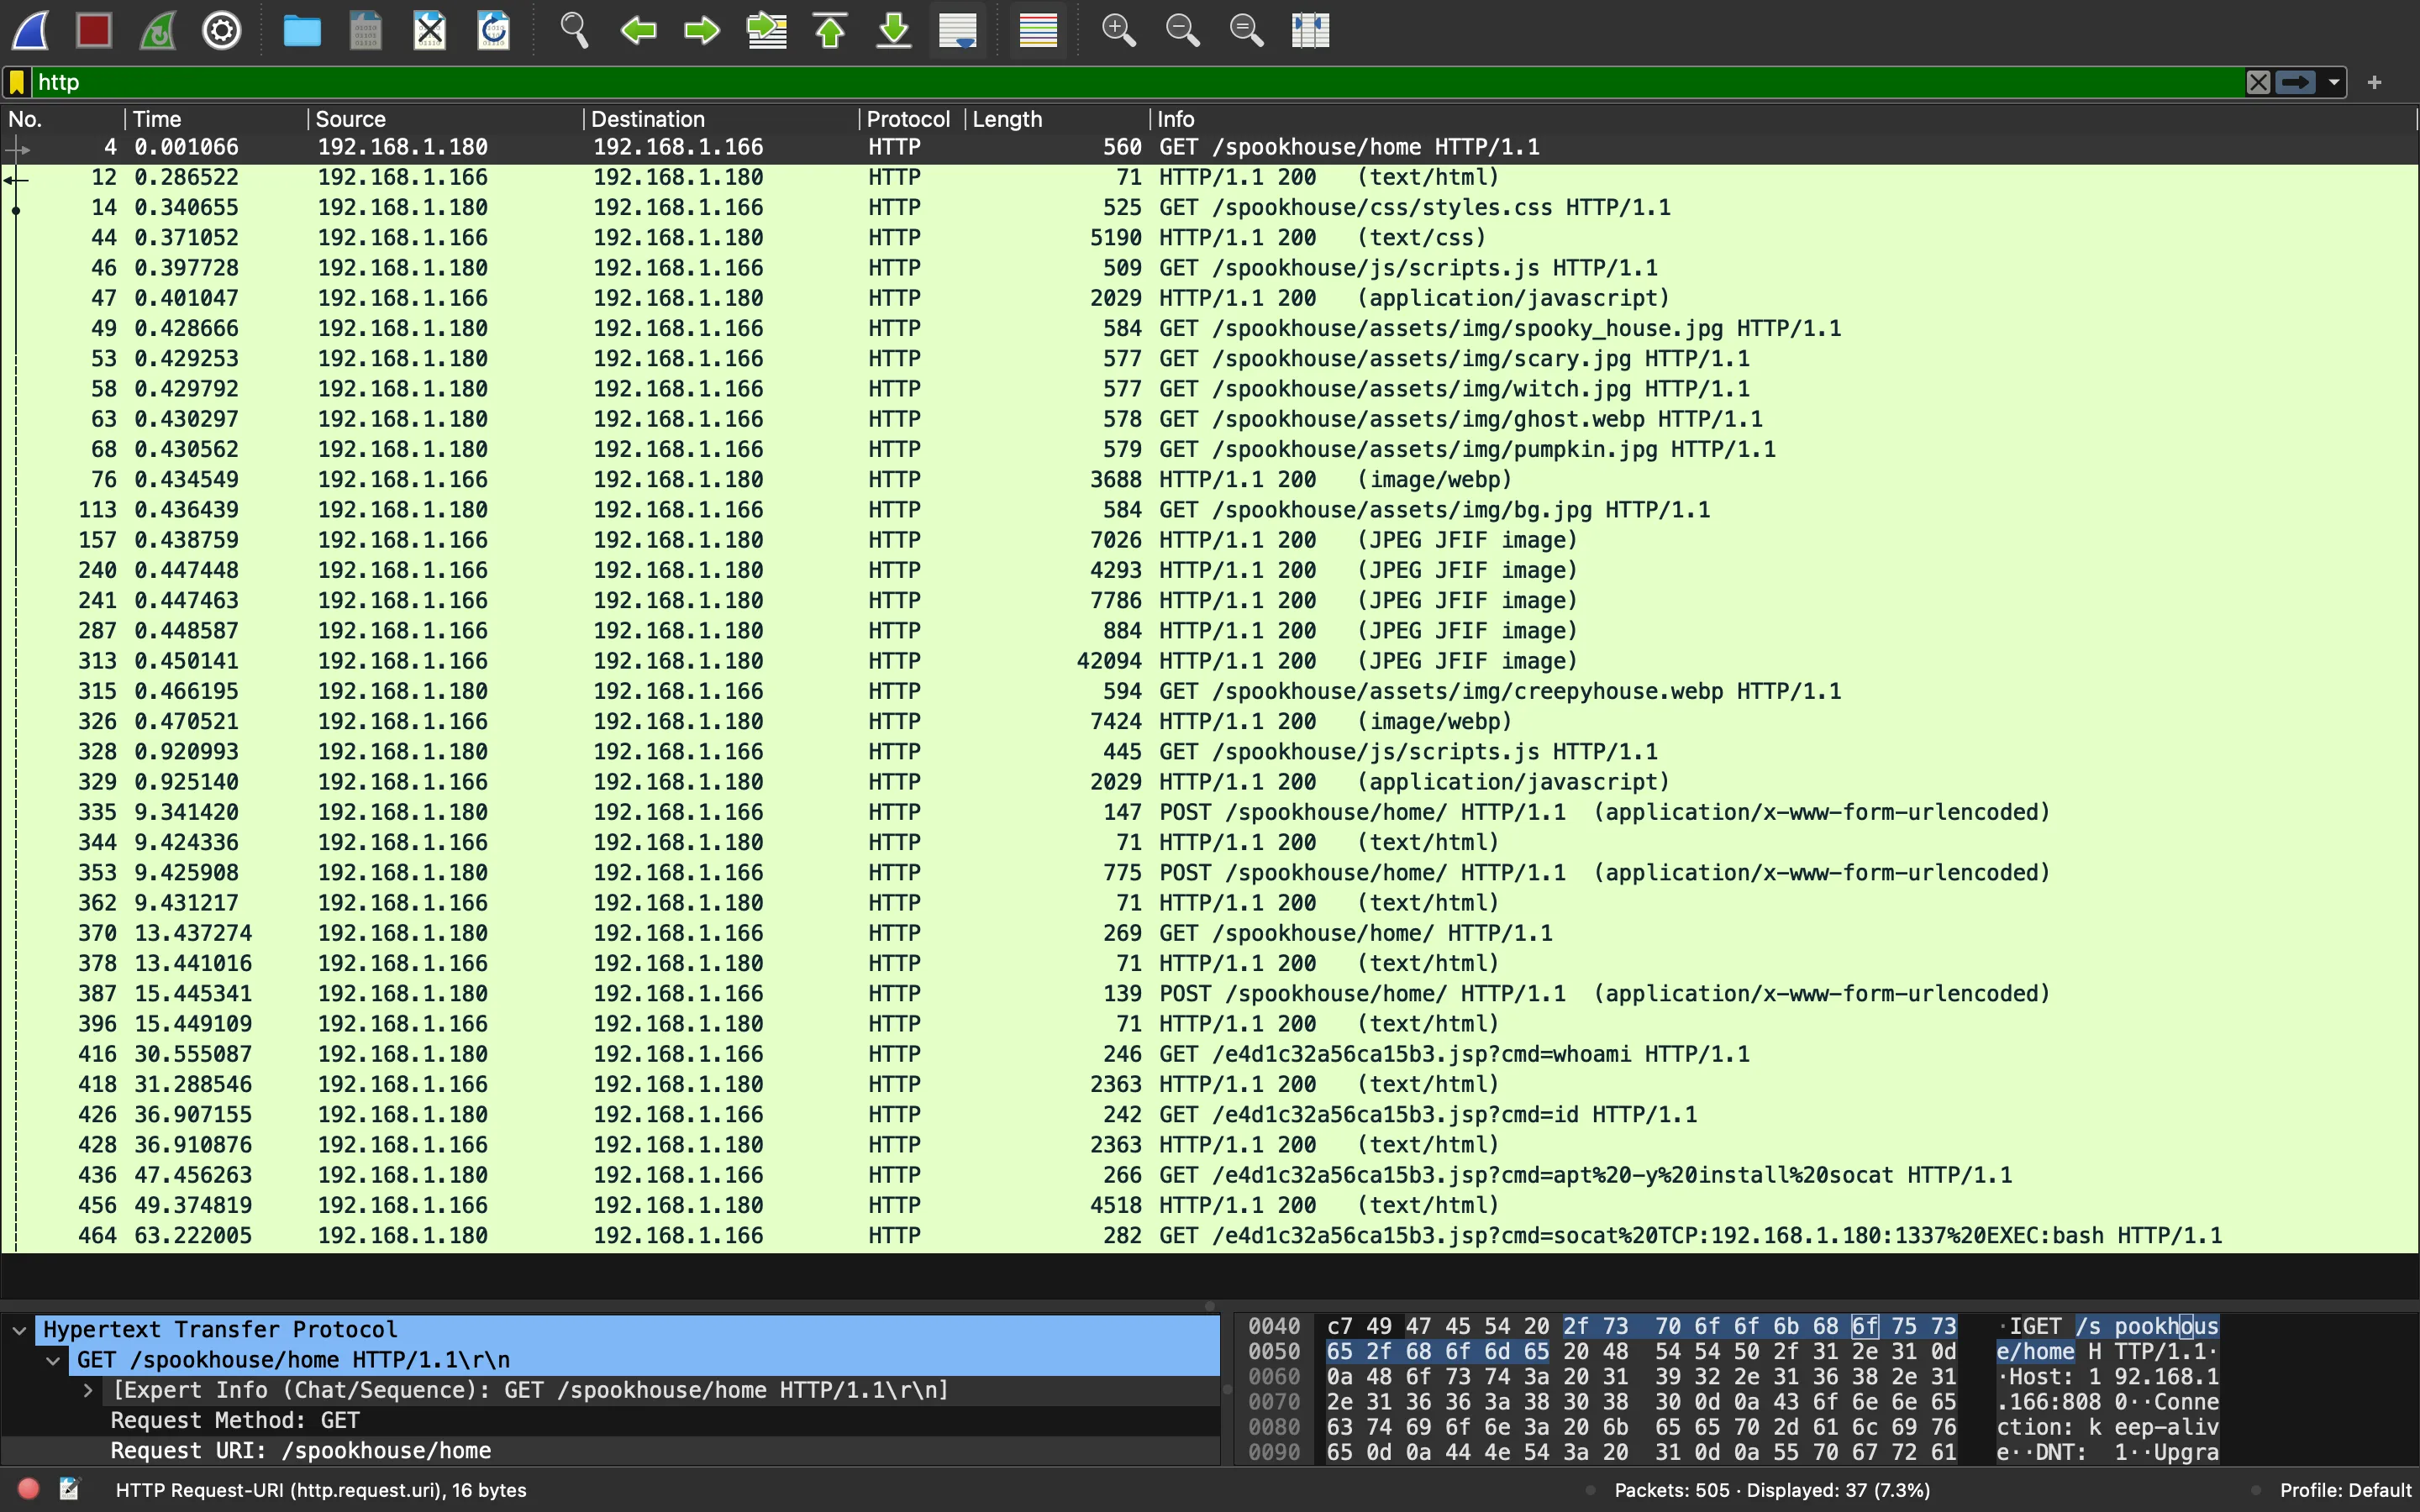The width and height of the screenshot is (2420, 1512).
Task: Click the display filter bookmark icon
Action: click(x=17, y=82)
